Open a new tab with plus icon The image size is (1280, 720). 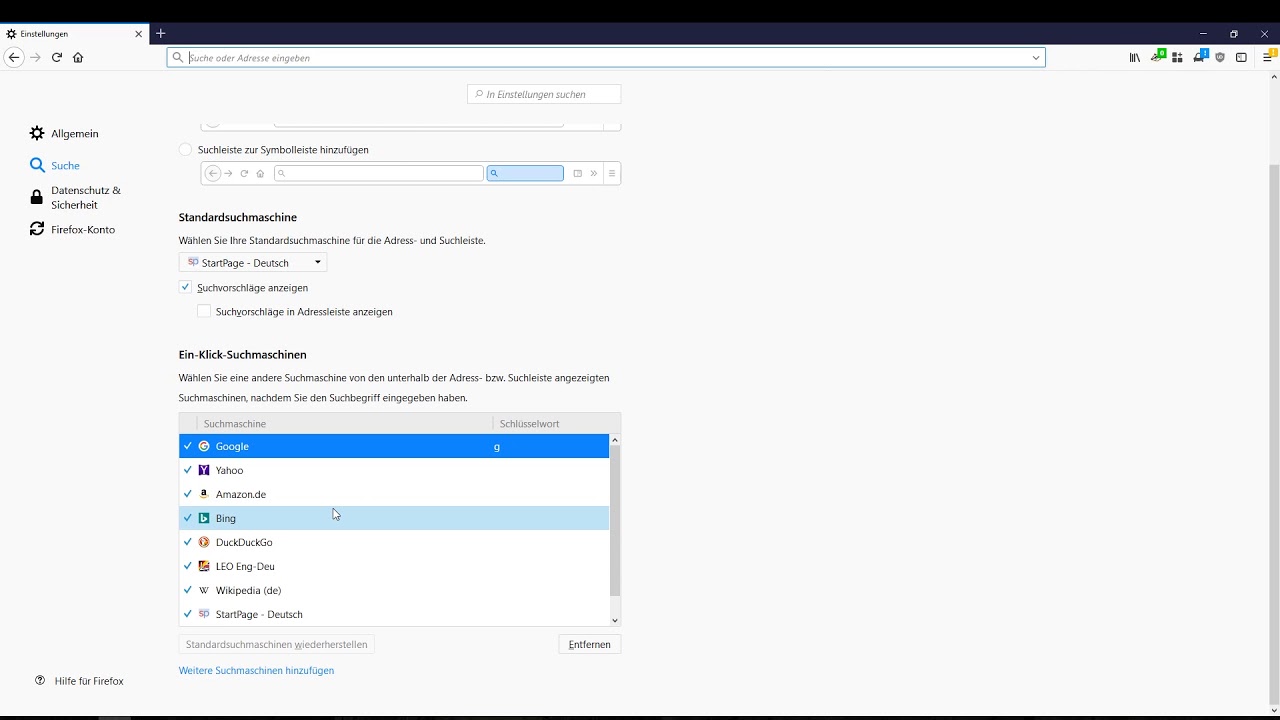(161, 34)
